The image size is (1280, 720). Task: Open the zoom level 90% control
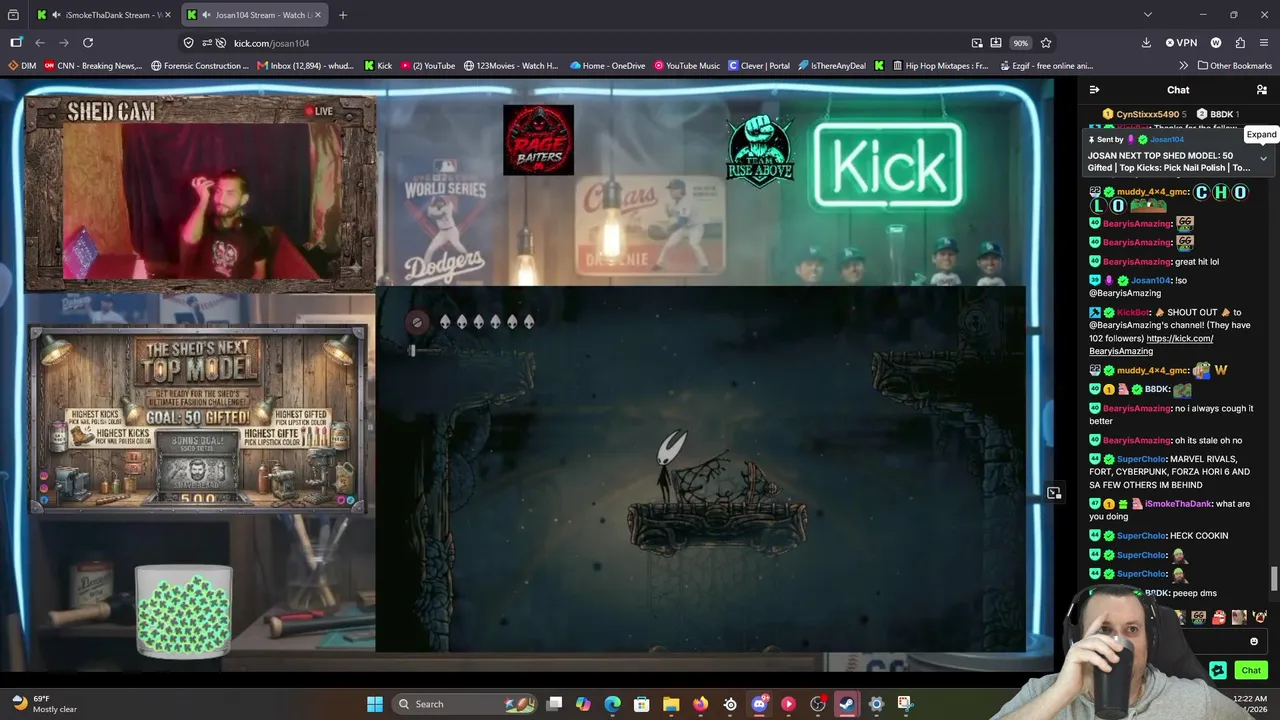[1020, 43]
